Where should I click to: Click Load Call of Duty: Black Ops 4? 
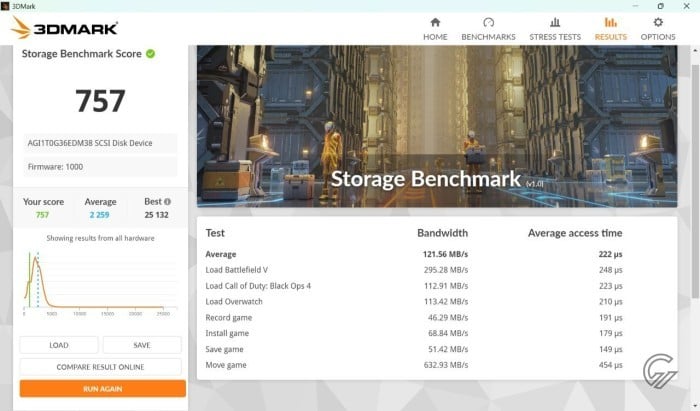click(x=258, y=286)
